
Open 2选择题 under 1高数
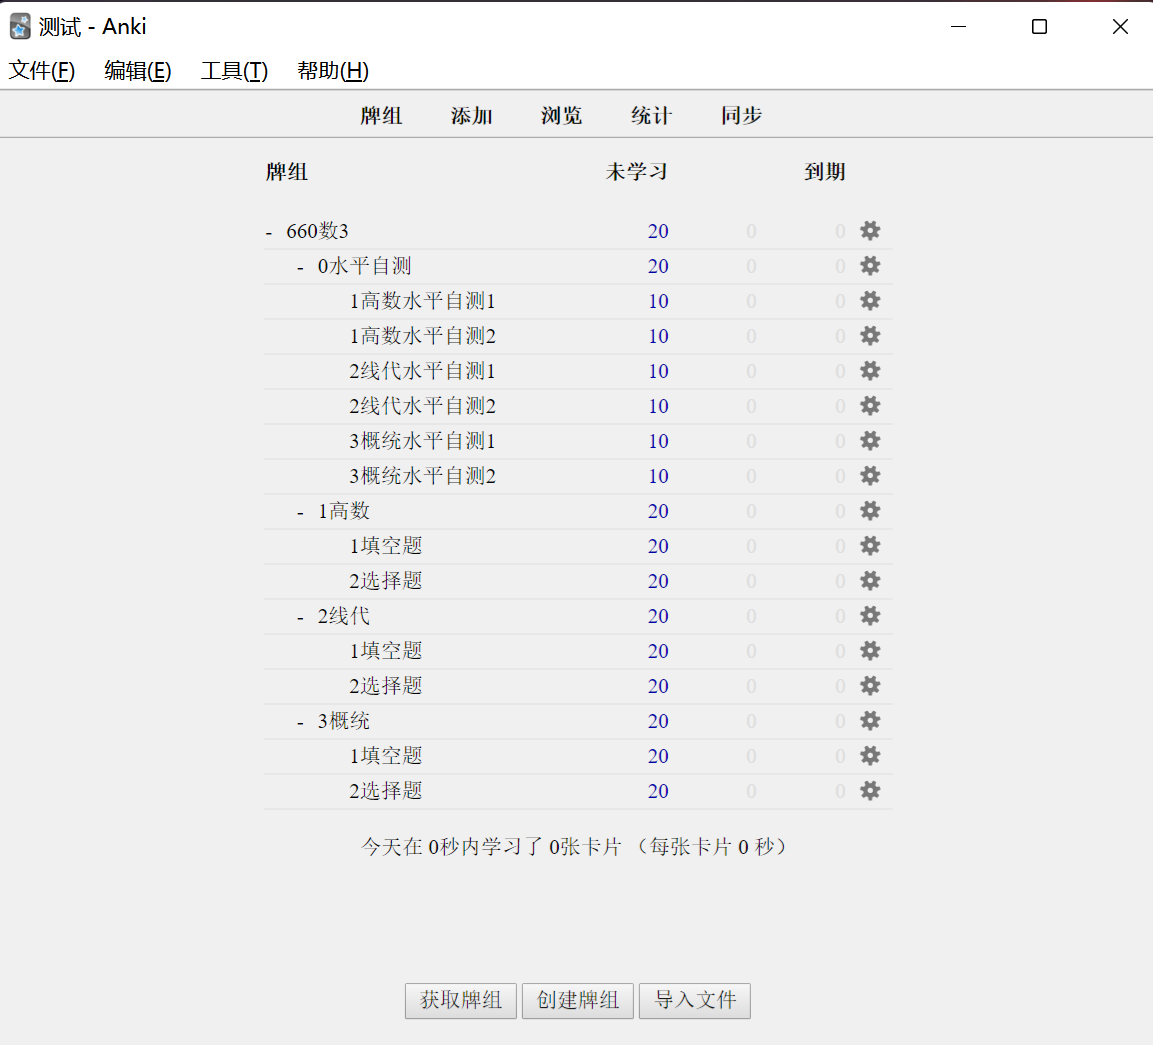[385, 581]
